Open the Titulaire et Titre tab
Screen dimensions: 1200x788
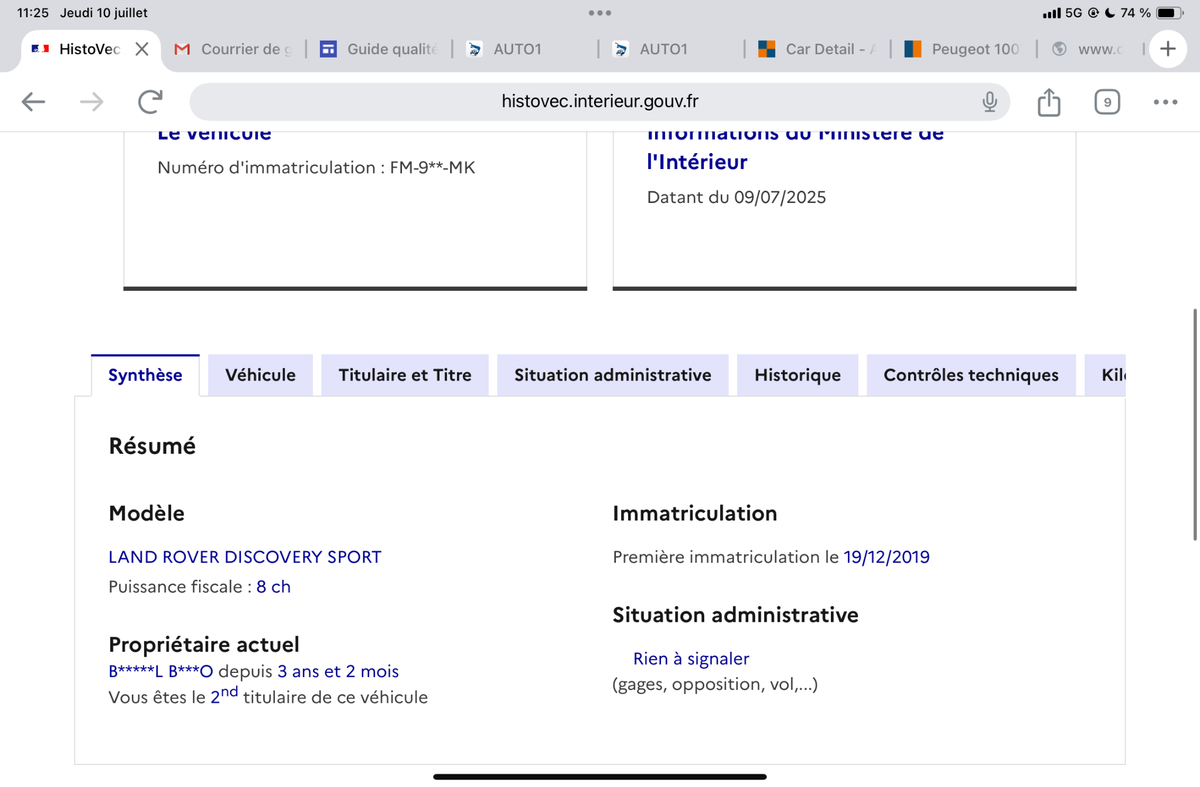pos(405,375)
